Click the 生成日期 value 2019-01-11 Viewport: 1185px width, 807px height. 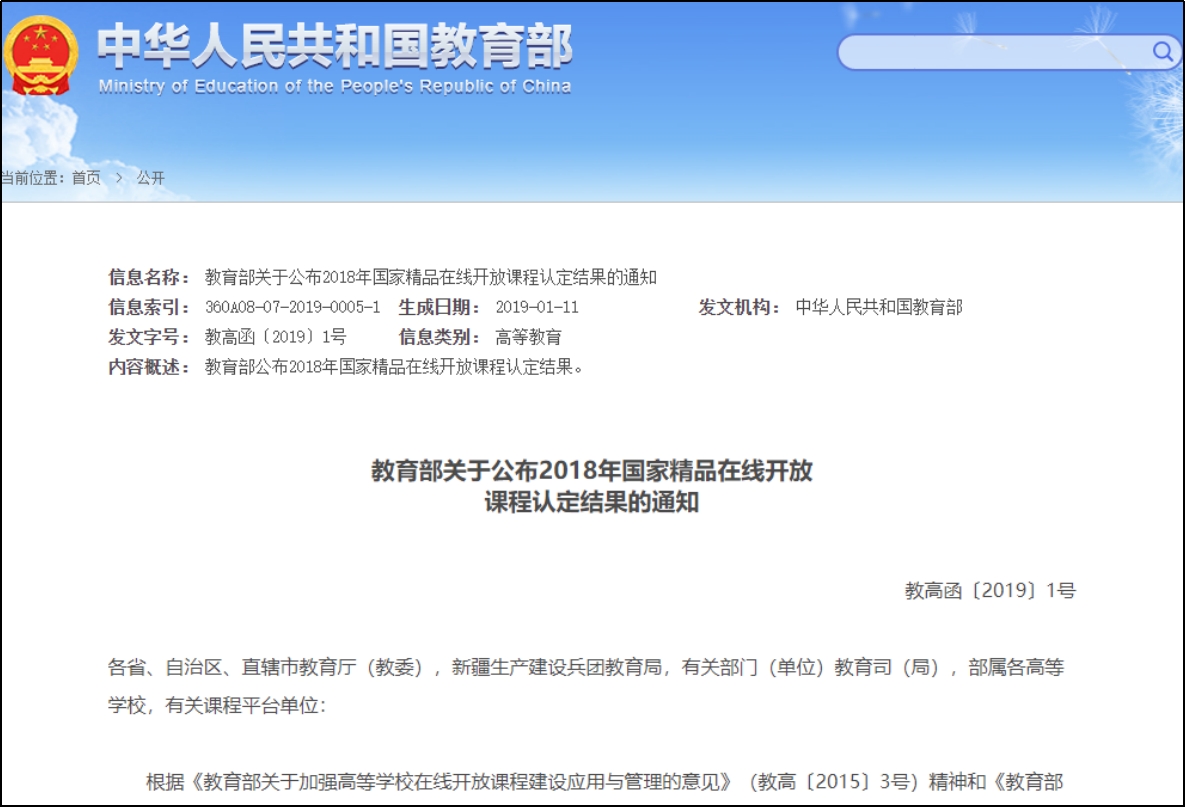[x=537, y=307]
